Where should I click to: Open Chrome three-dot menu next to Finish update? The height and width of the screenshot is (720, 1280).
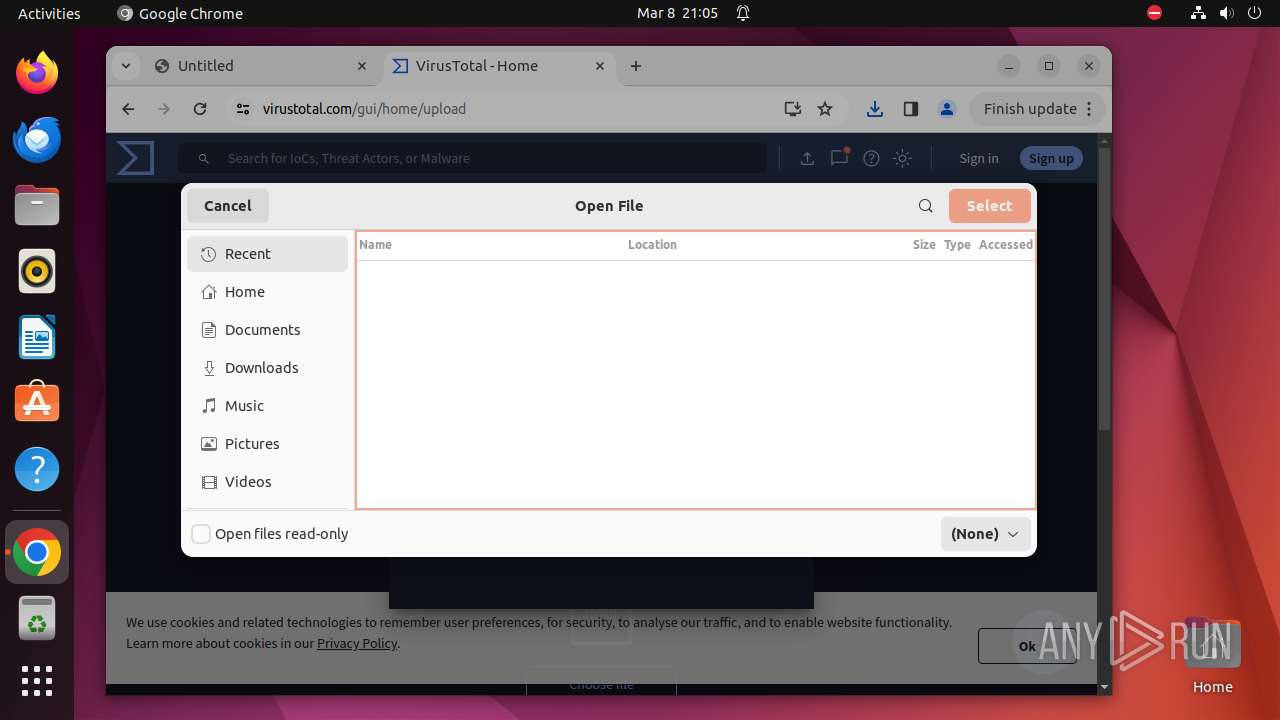[x=1091, y=109]
